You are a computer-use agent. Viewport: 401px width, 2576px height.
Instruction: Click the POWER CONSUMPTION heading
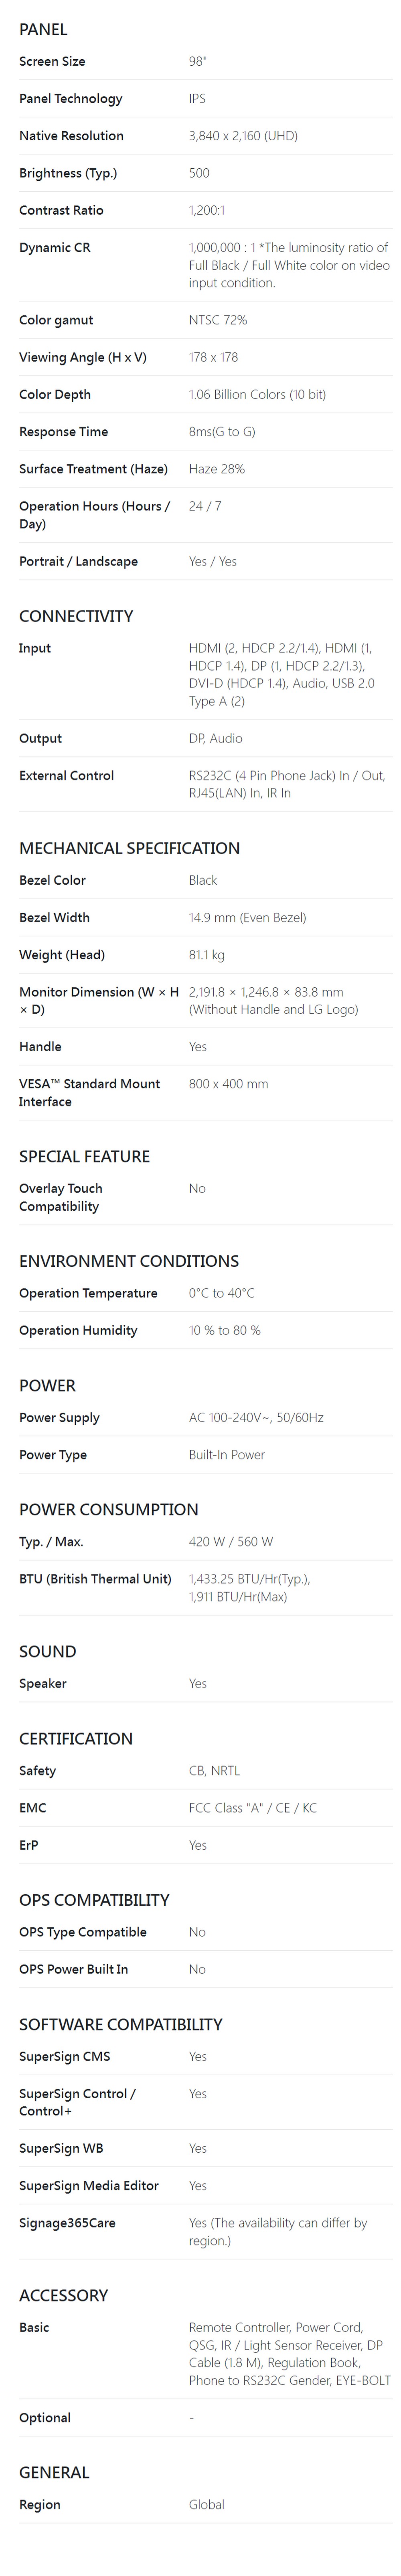click(x=108, y=1509)
